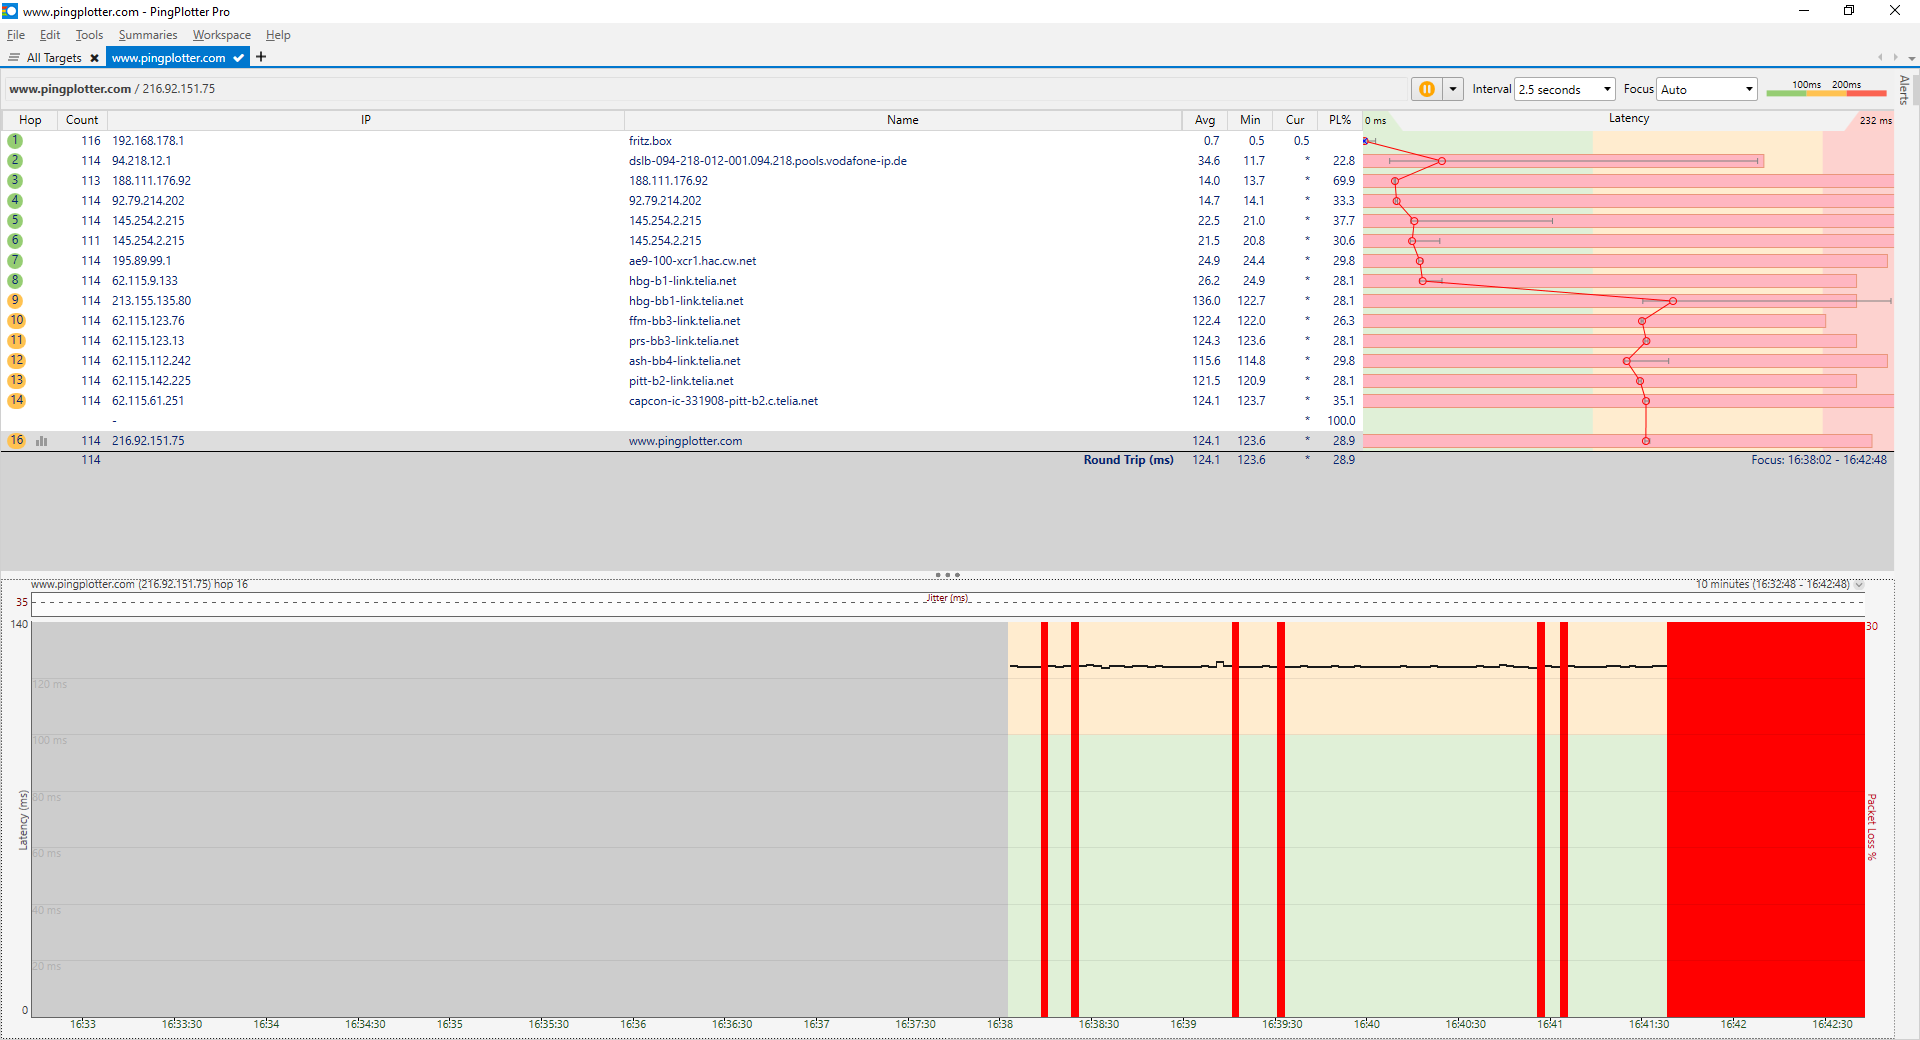
Task: Open the Workspace menu
Action: coord(222,35)
